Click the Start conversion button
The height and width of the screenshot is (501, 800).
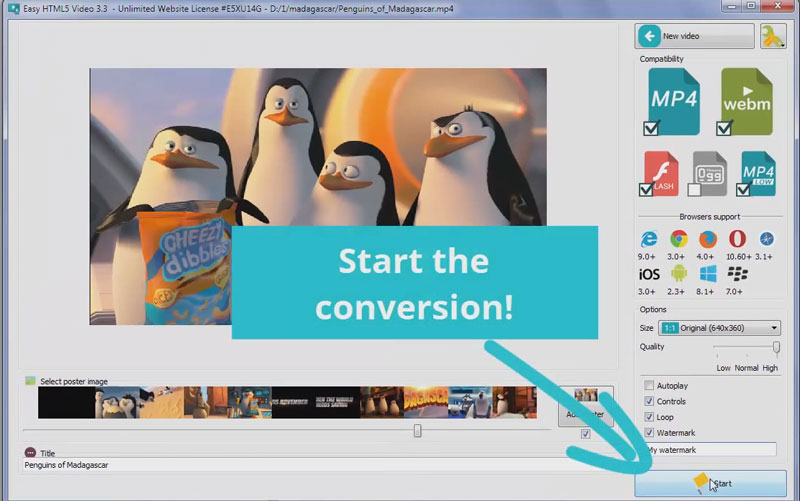(x=710, y=484)
